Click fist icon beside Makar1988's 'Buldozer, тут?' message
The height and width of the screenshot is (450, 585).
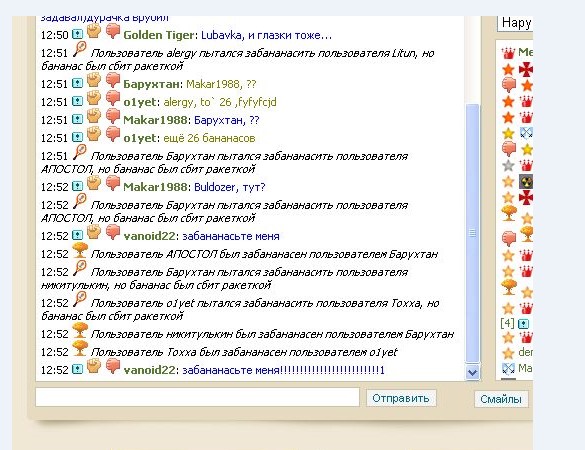click(x=94, y=183)
